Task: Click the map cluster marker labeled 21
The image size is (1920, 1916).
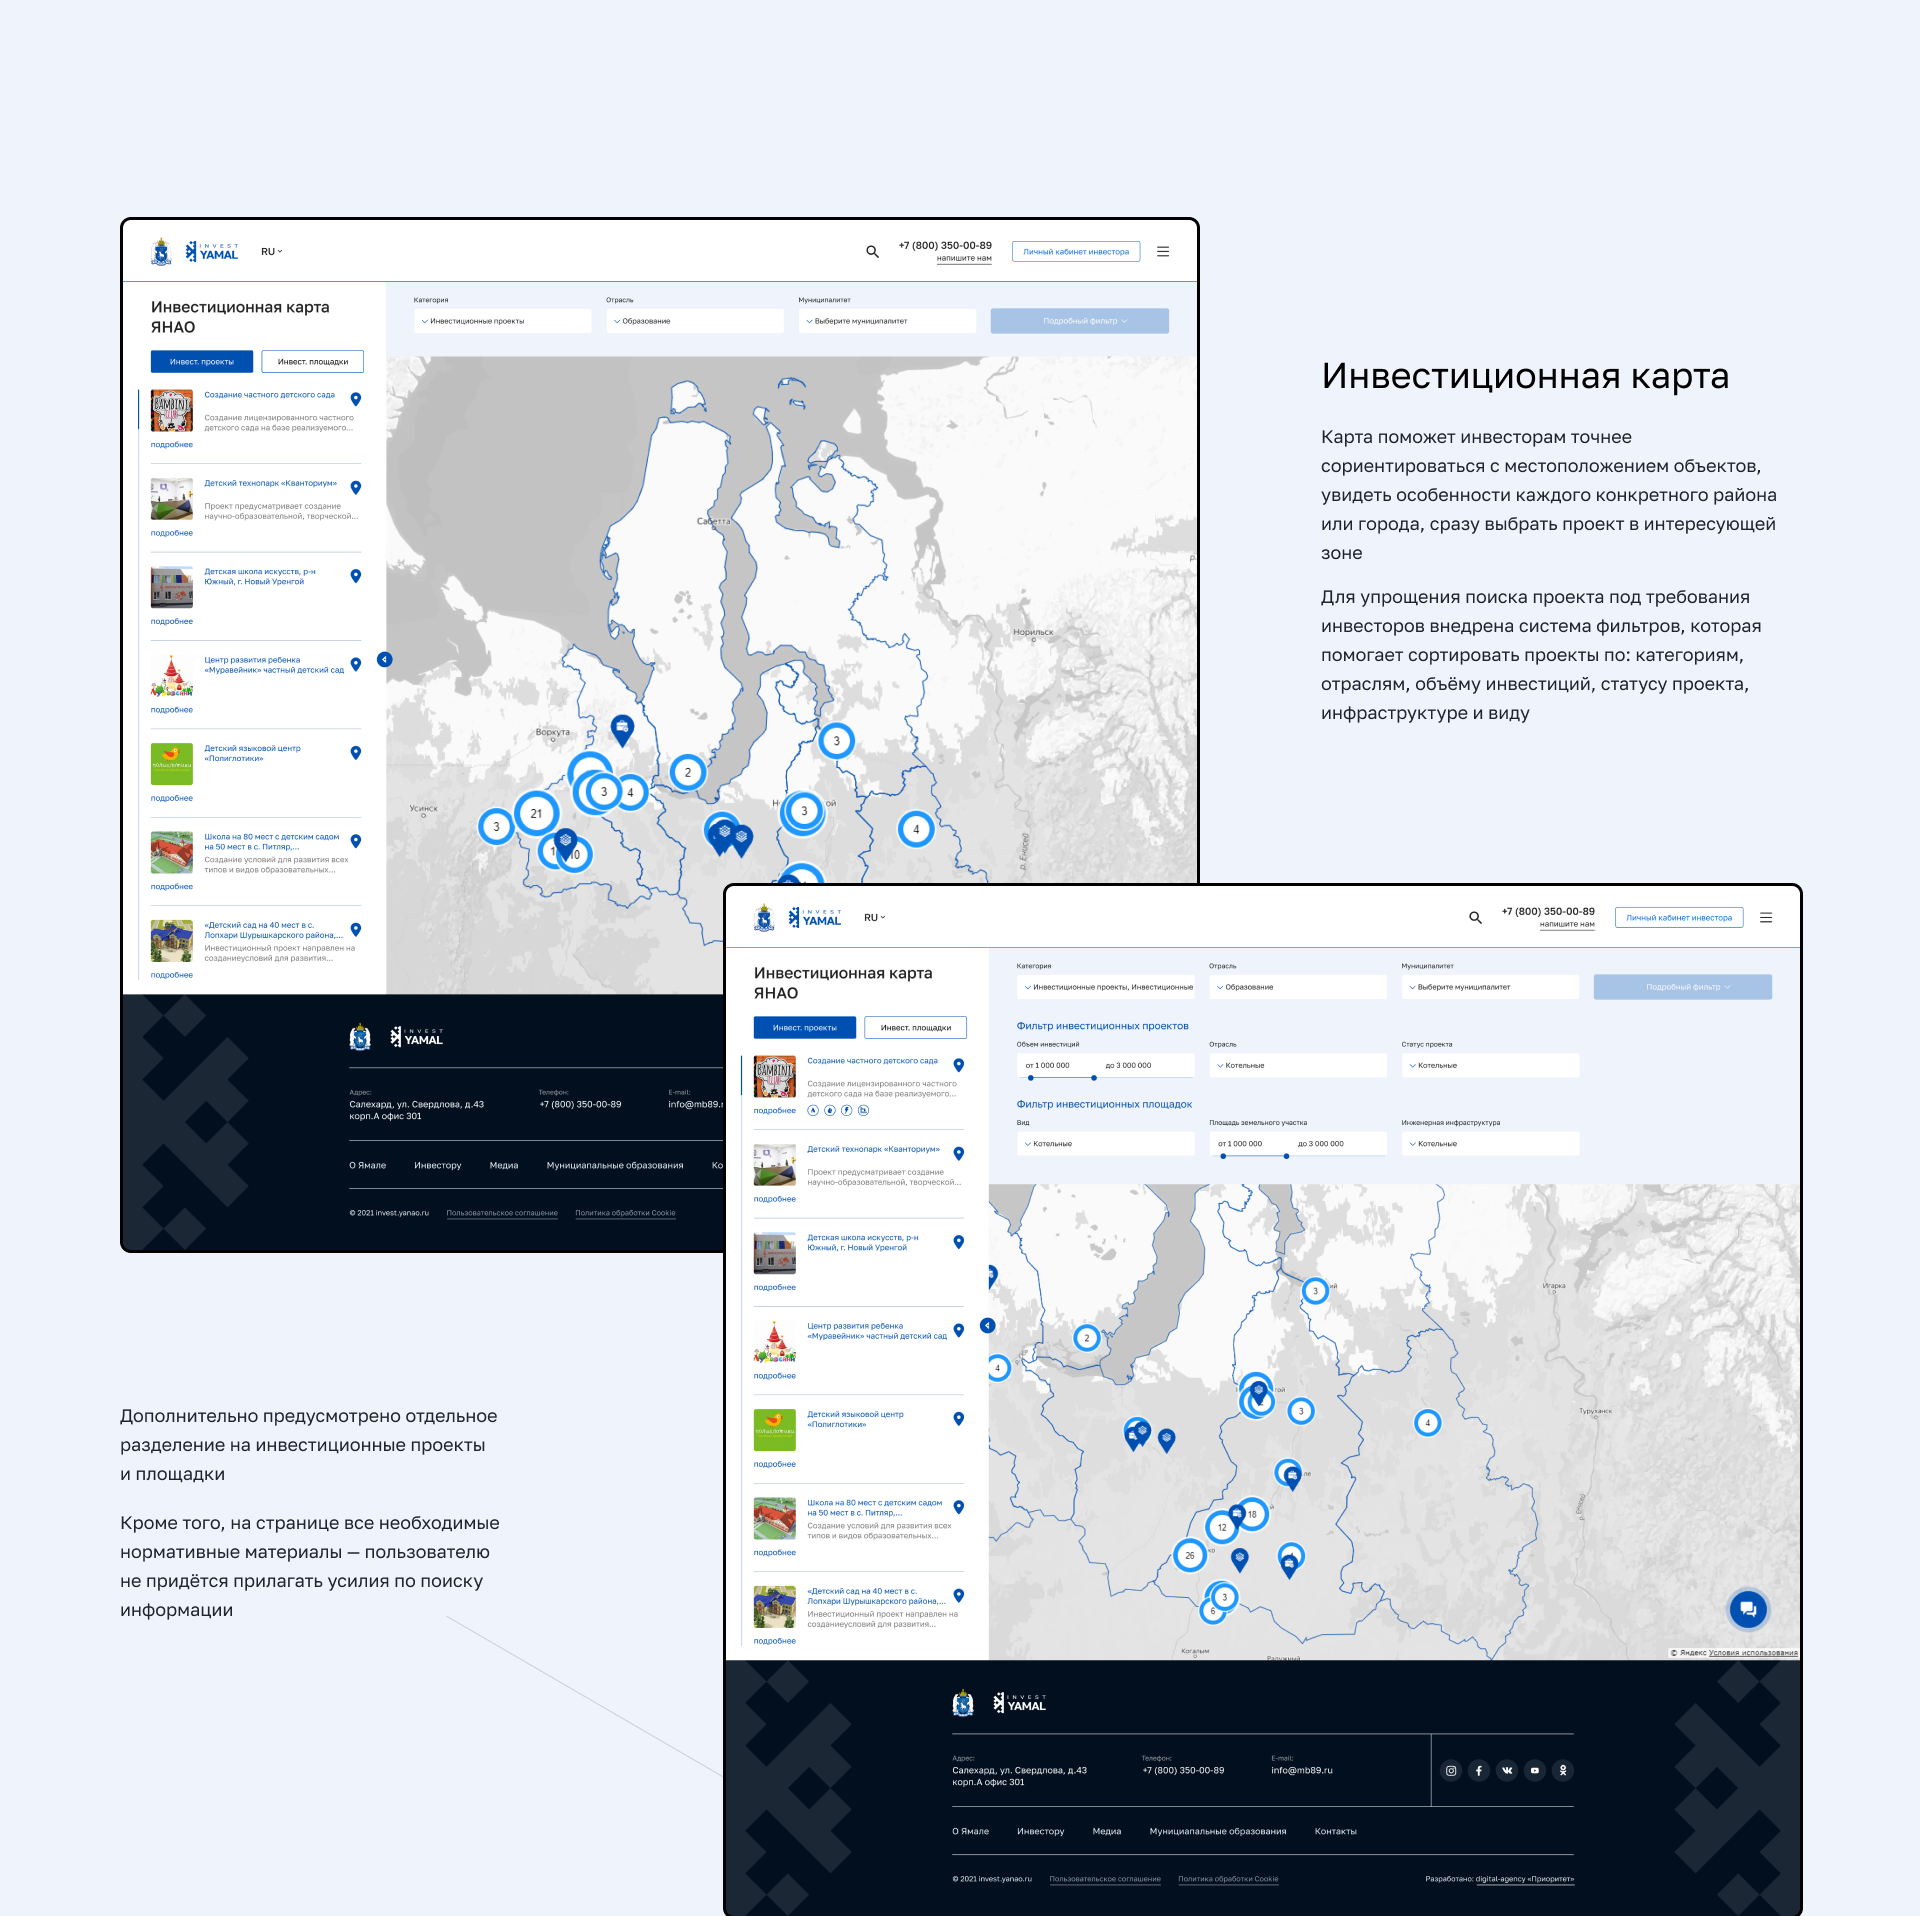Action: (536, 813)
